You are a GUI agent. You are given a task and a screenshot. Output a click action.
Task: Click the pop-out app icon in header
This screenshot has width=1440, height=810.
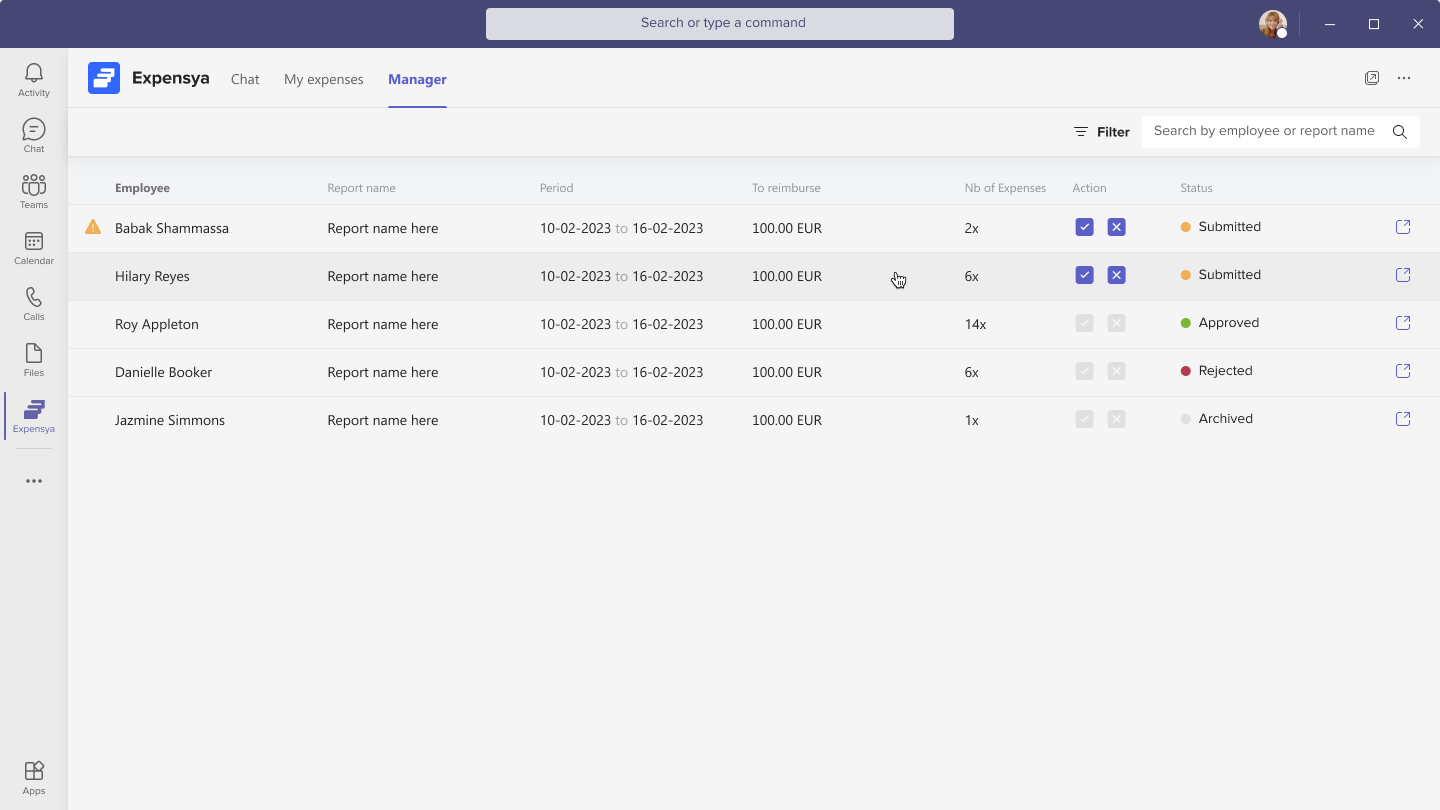[1372, 78]
